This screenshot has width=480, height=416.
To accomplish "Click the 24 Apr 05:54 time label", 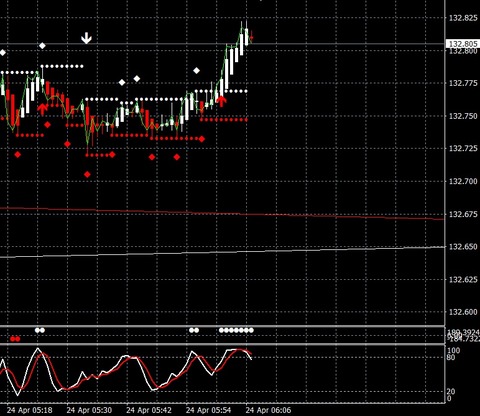I will click(x=208, y=410).
